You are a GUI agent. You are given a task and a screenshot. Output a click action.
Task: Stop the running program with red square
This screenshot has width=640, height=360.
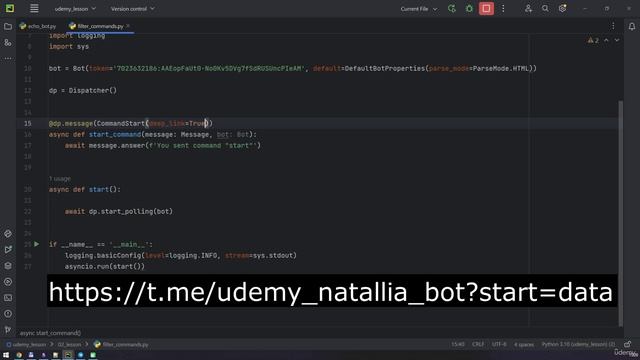click(x=486, y=9)
